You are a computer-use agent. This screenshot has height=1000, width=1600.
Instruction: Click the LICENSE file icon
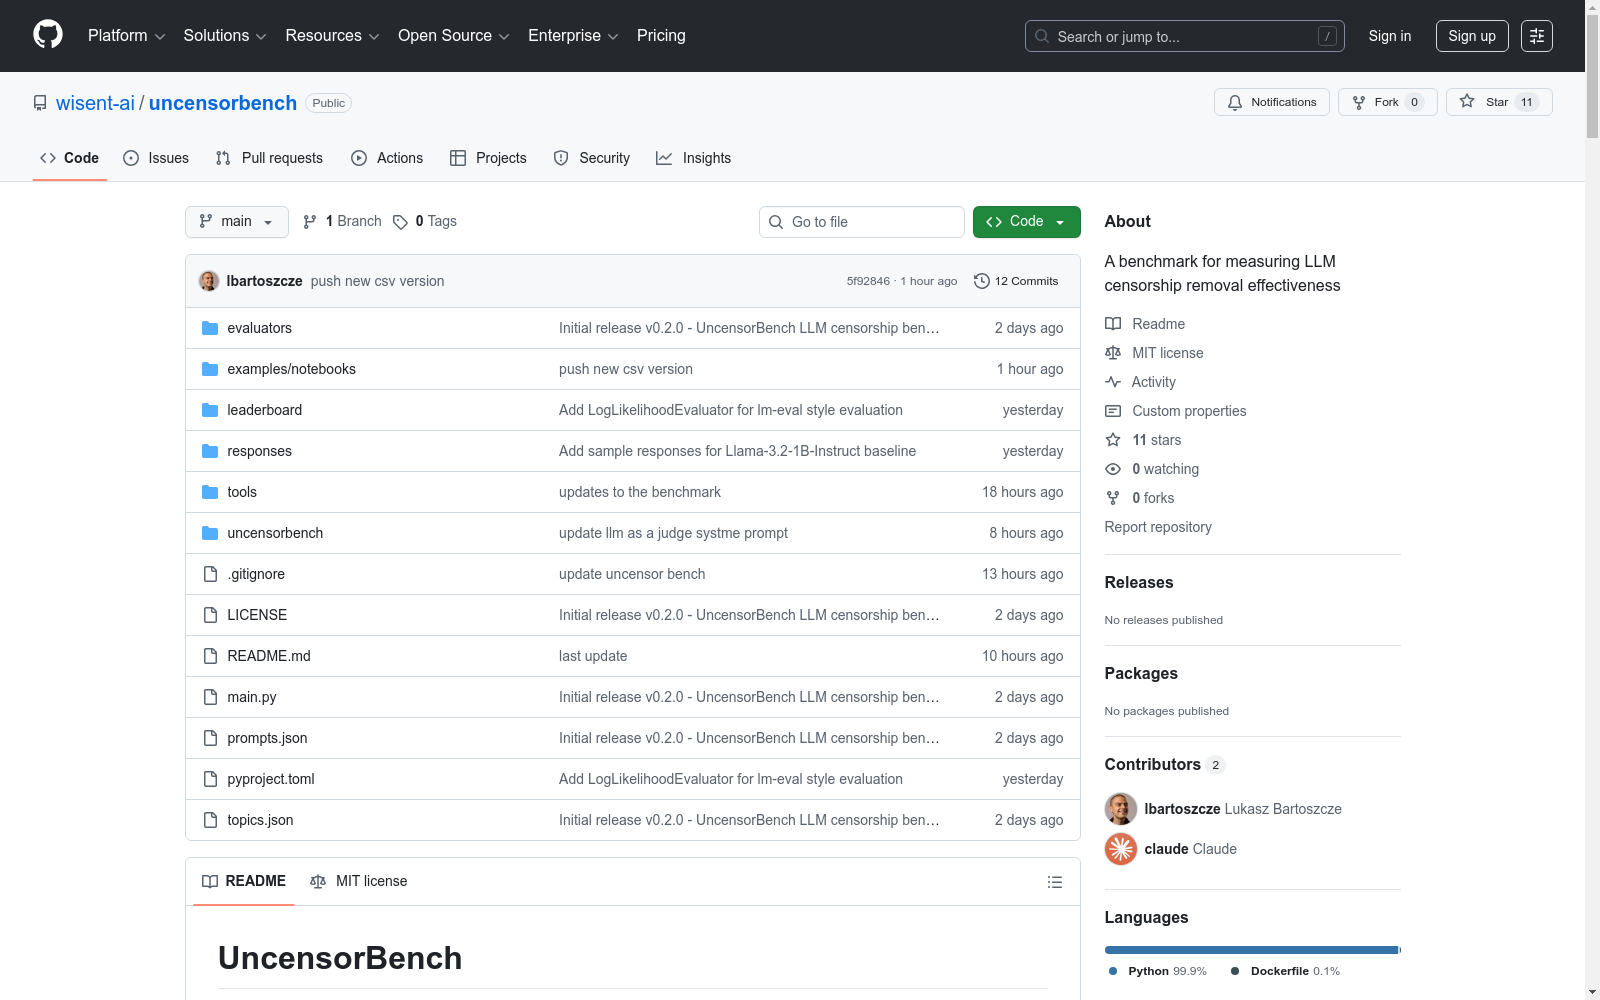(x=210, y=615)
